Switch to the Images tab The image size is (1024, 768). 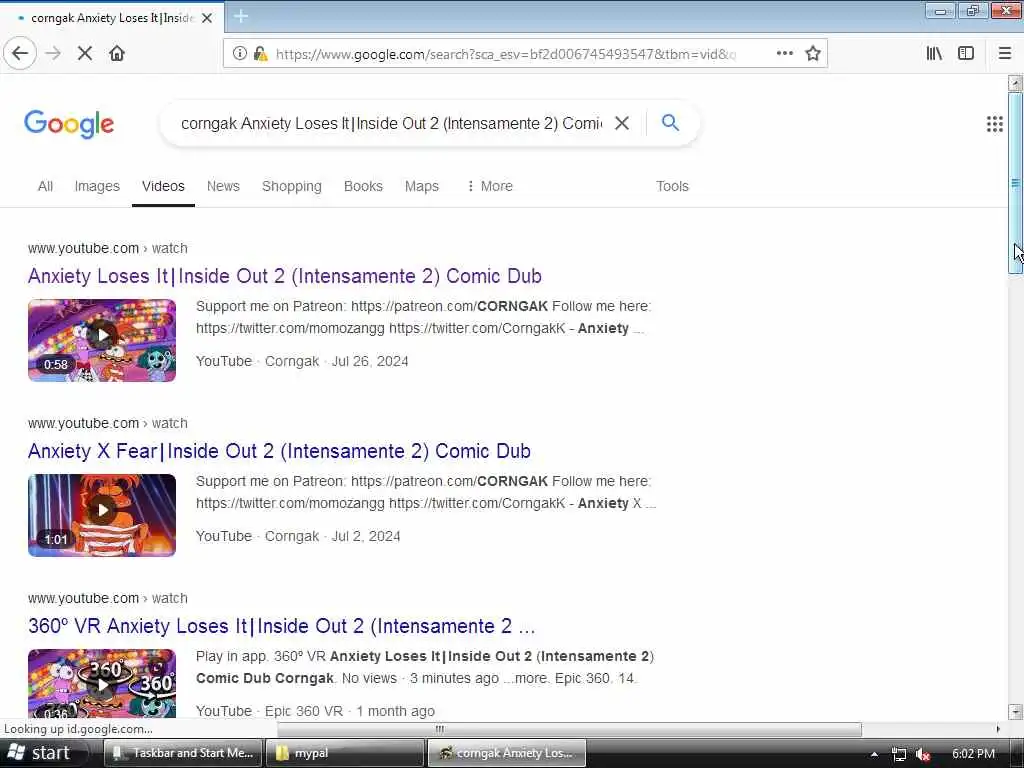click(x=97, y=186)
